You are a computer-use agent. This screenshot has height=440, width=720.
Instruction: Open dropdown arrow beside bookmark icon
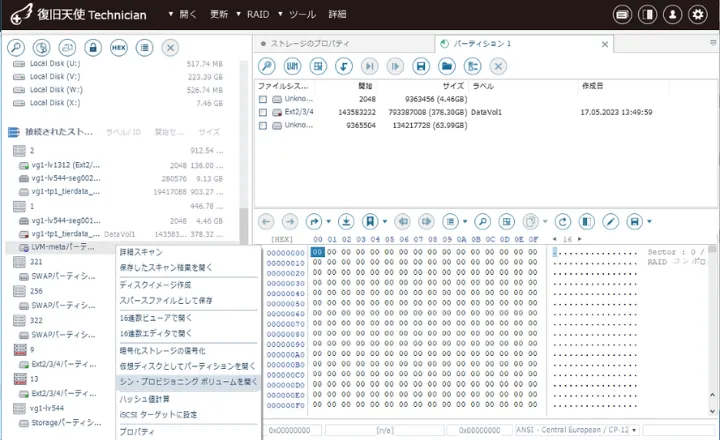pyautogui.click(x=385, y=222)
